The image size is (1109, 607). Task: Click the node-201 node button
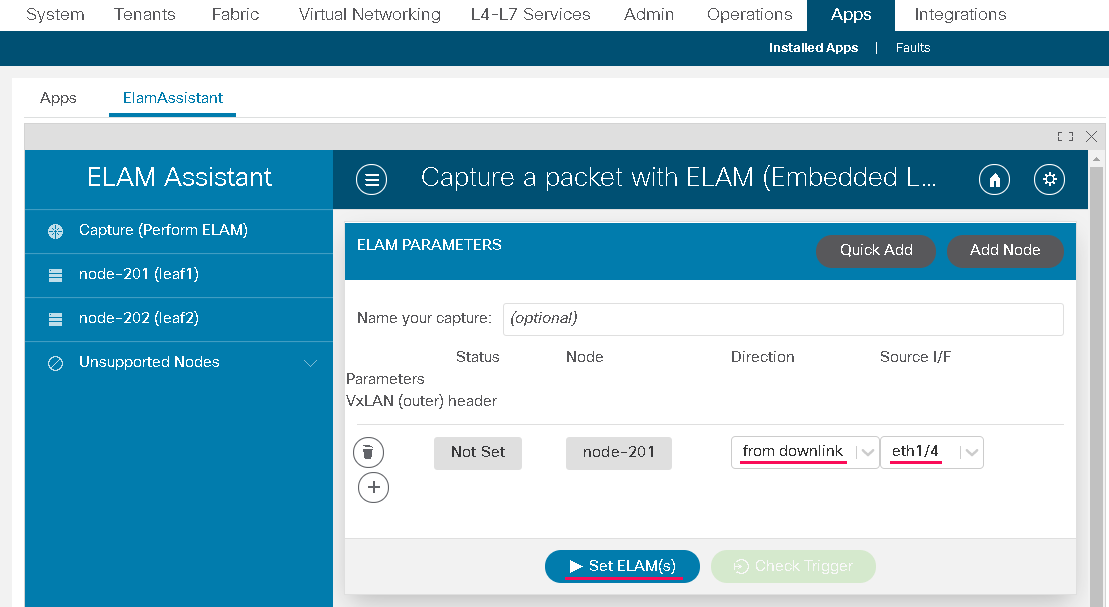click(x=619, y=453)
